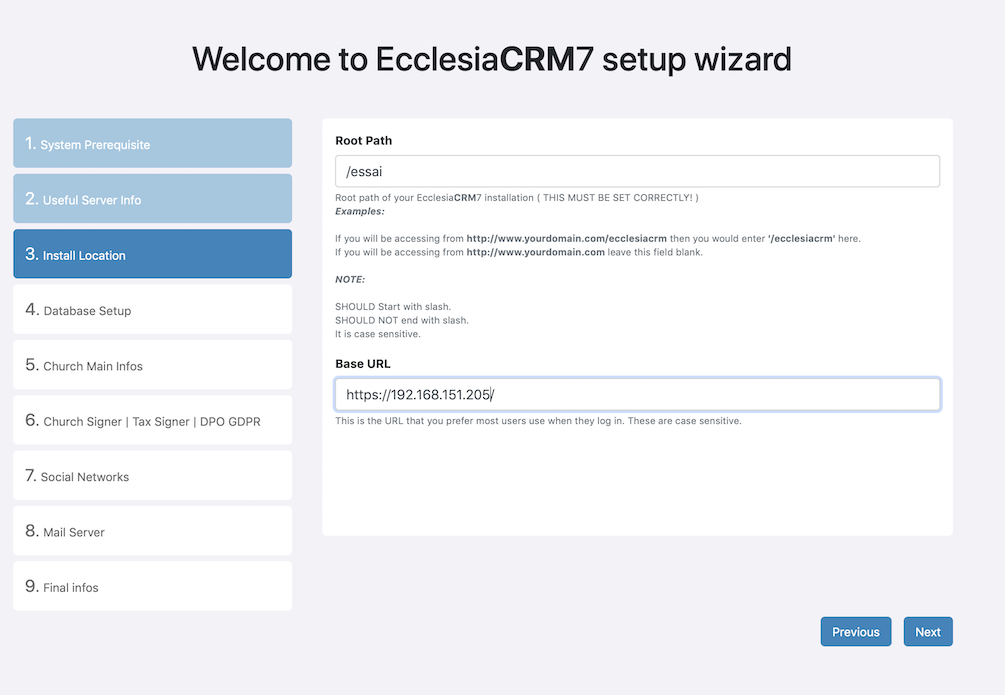1005x695 pixels.
Task: Click the Previous button
Action: [x=856, y=632]
